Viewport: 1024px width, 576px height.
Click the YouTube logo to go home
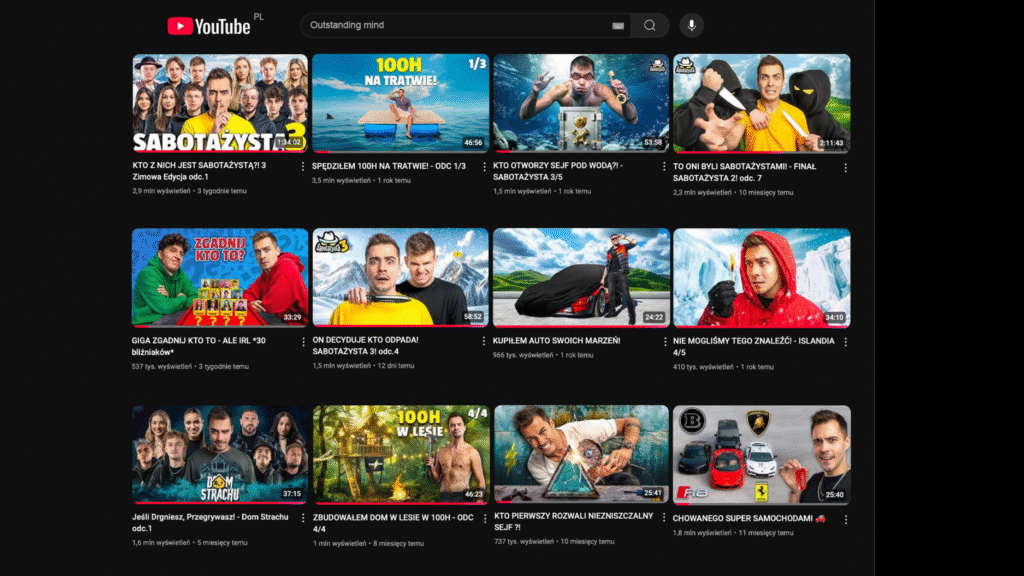(x=208, y=26)
